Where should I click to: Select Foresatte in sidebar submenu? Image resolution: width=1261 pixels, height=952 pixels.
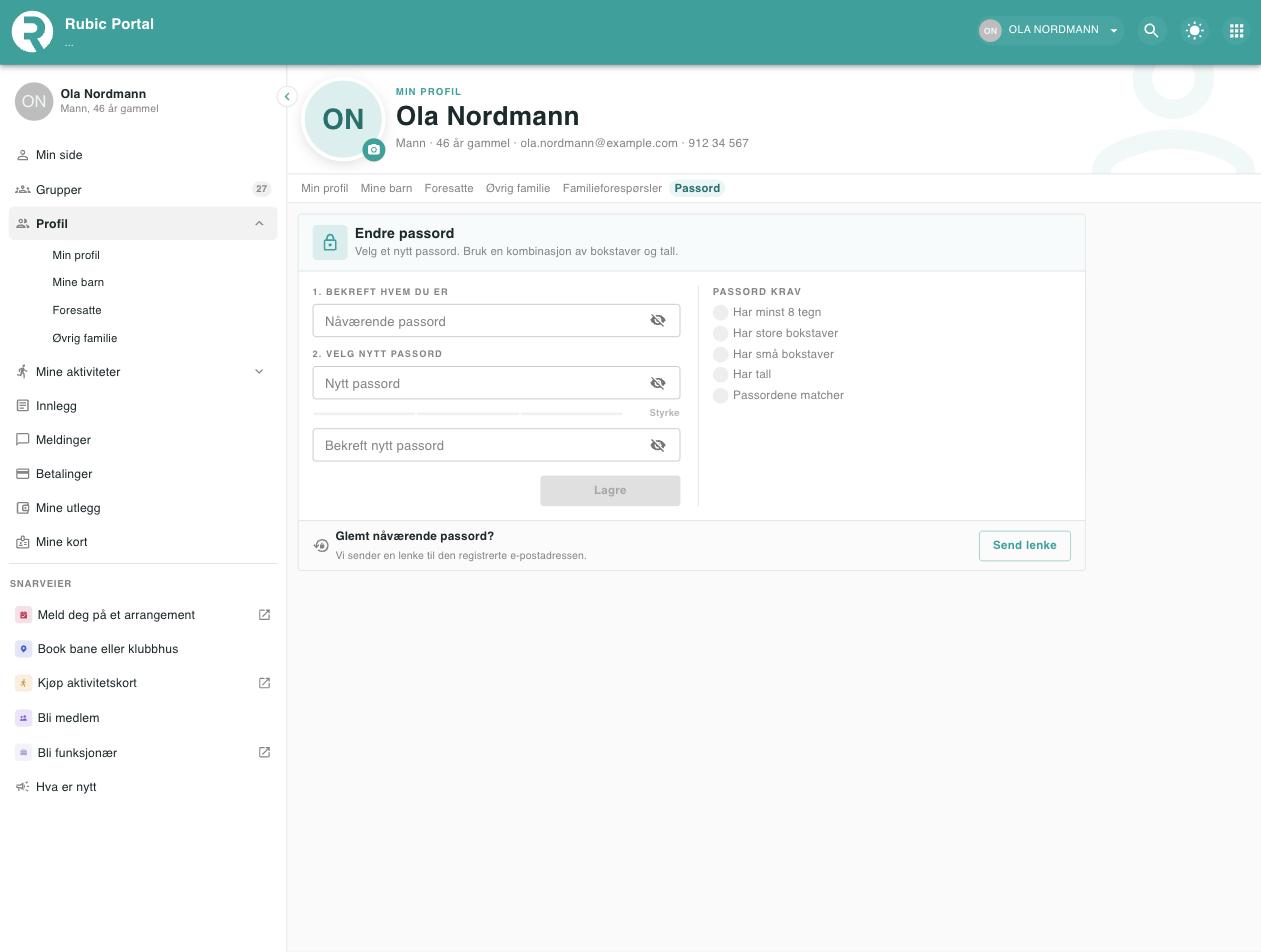77,310
